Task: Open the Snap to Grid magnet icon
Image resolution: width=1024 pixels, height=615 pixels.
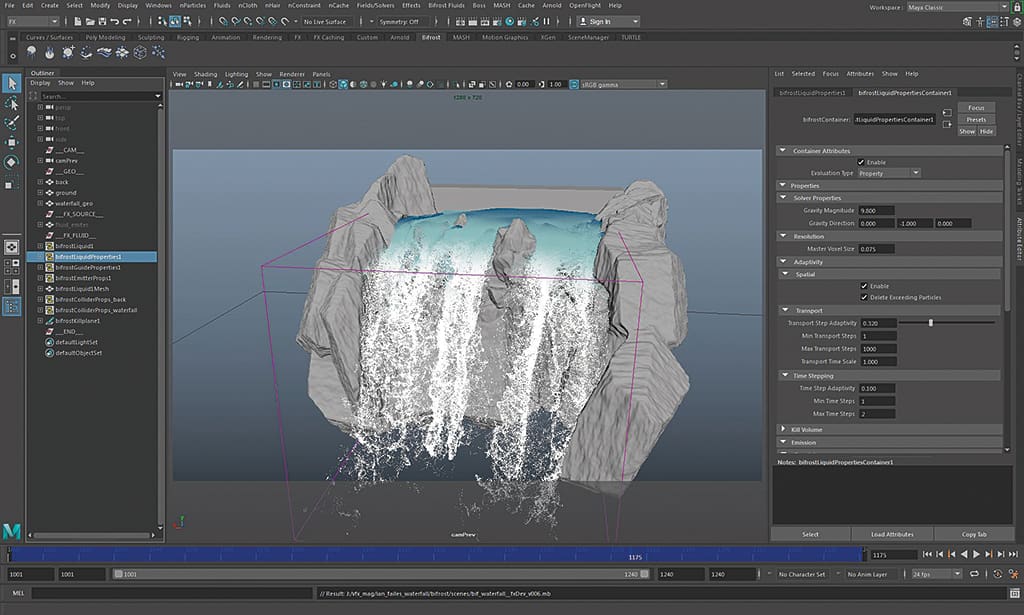Action: 221,20
